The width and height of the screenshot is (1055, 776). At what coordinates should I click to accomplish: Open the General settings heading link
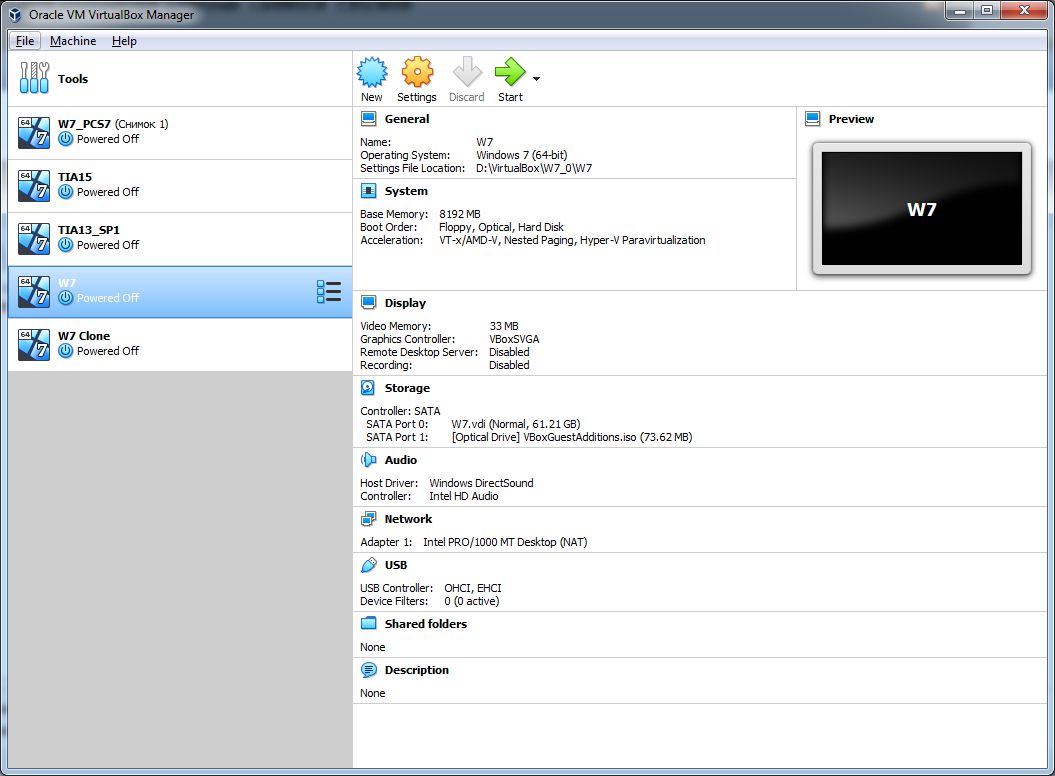coord(407,119)
